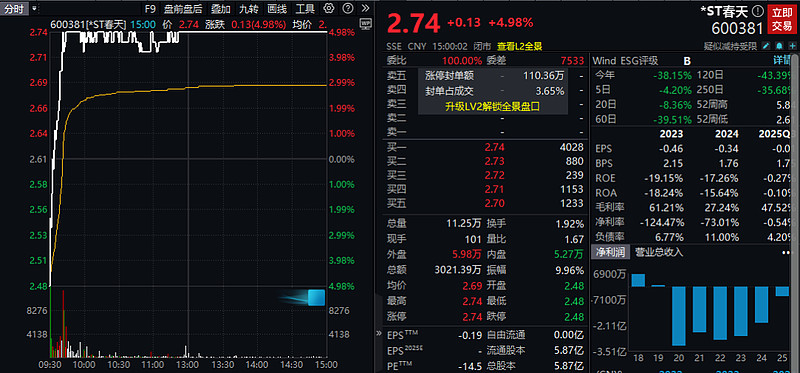Click 买三 price 2.72

[495, 175]
